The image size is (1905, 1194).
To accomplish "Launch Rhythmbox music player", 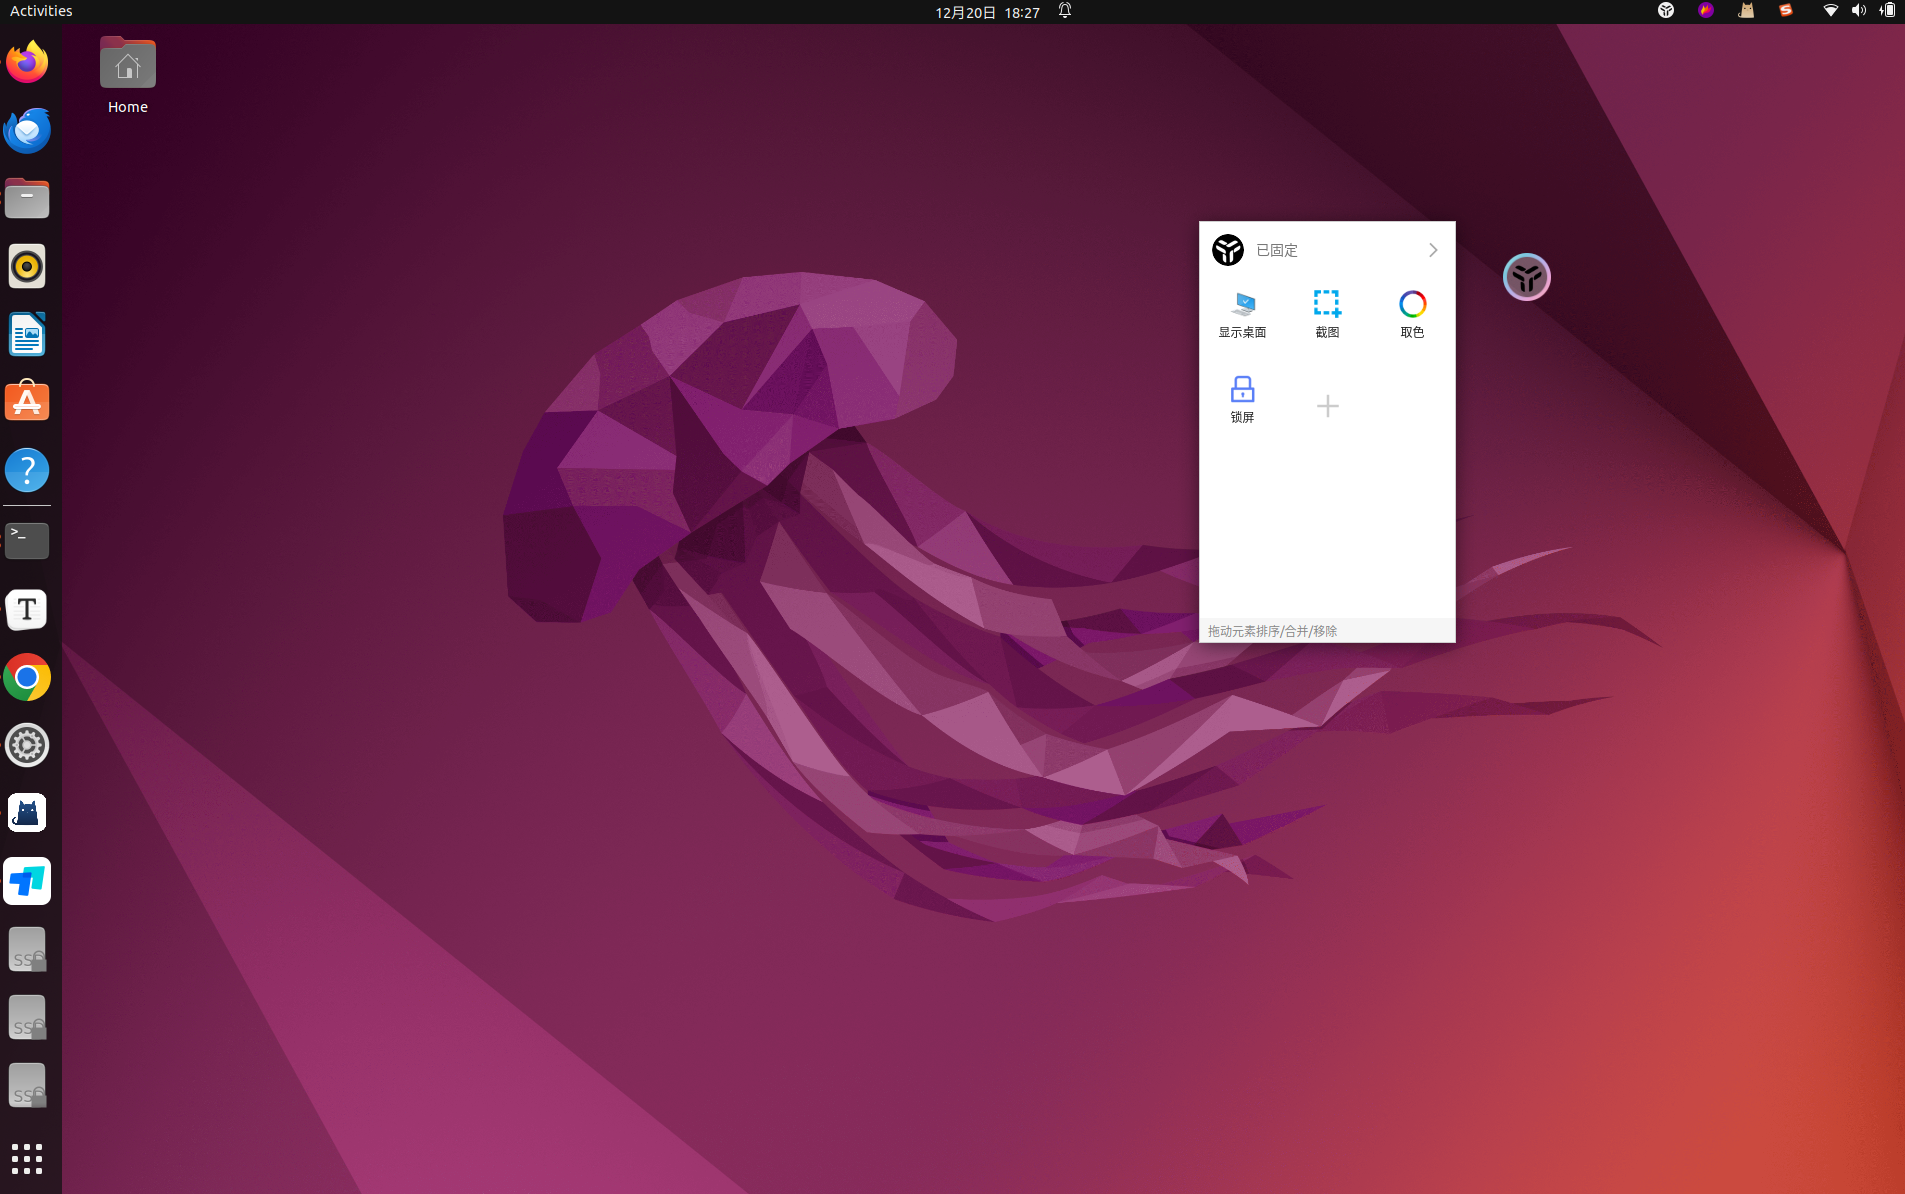I will tap(27, 266).
